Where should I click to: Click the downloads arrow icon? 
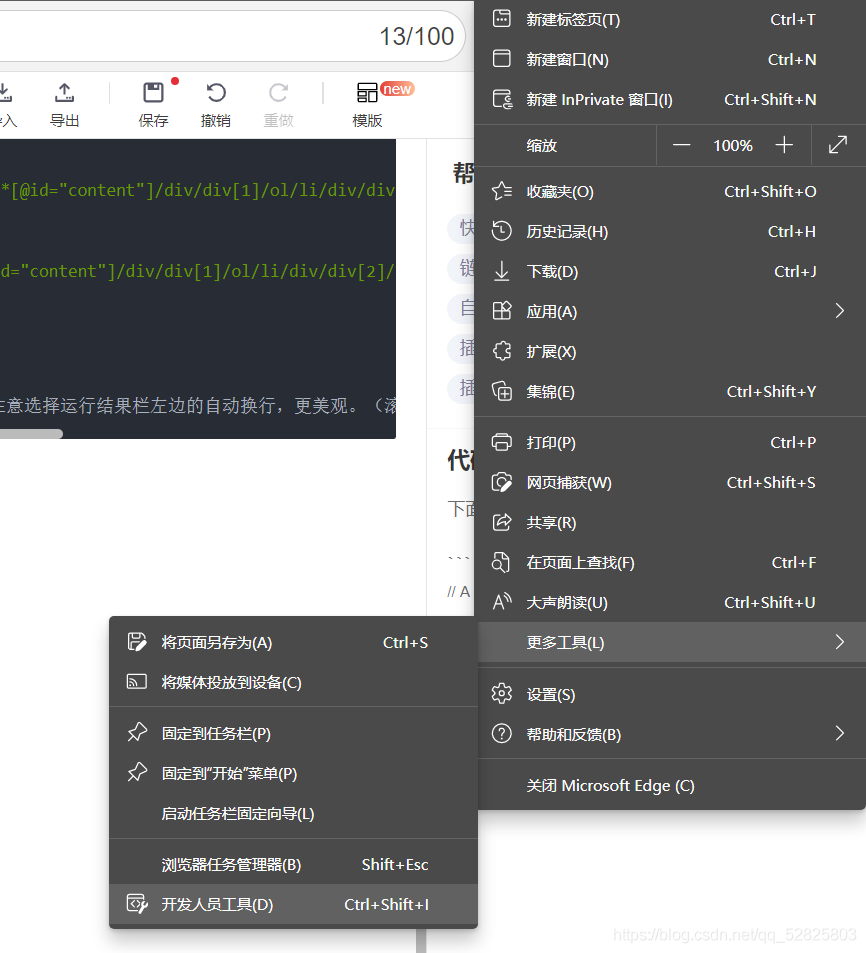tap(501, 271)
